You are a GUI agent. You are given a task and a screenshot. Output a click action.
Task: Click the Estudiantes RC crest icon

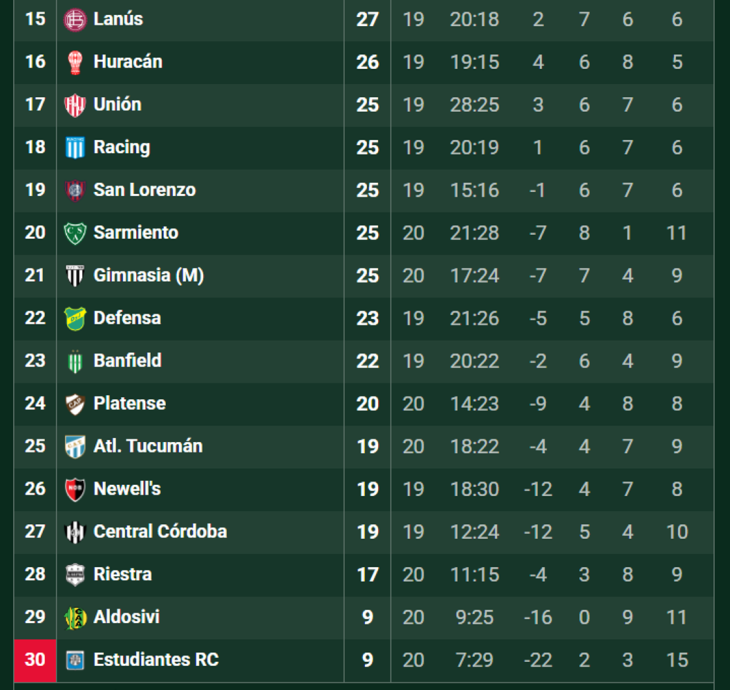[75, 660]
